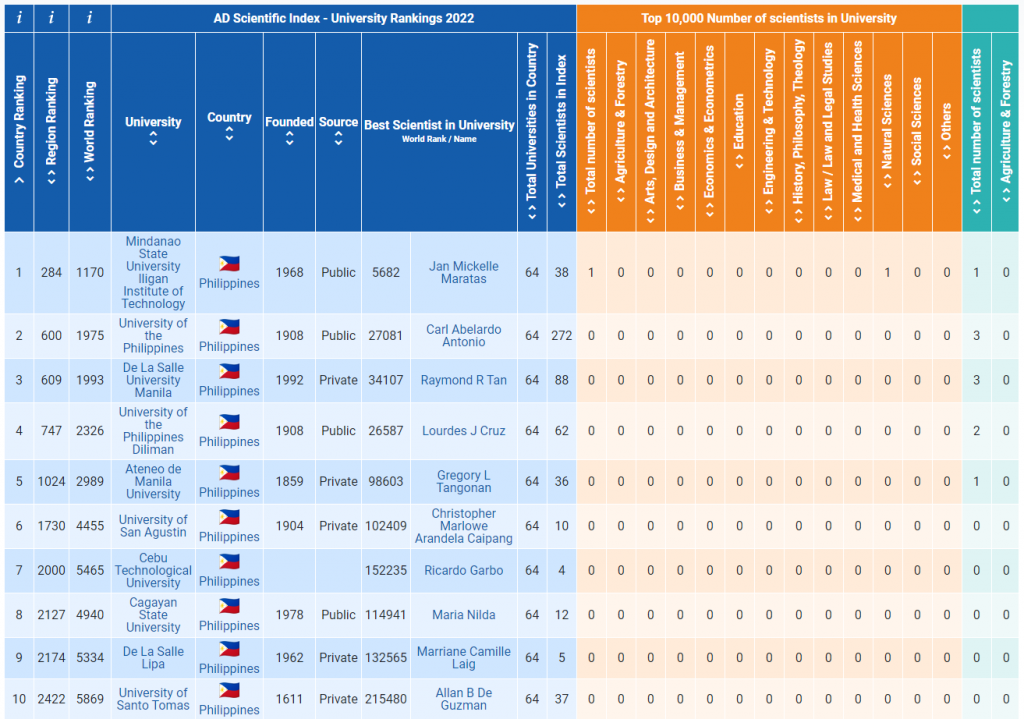This screenshot has height=719, width=1024.
Task: Sort table by Region Ranking column
Action: tap(51, 176)
